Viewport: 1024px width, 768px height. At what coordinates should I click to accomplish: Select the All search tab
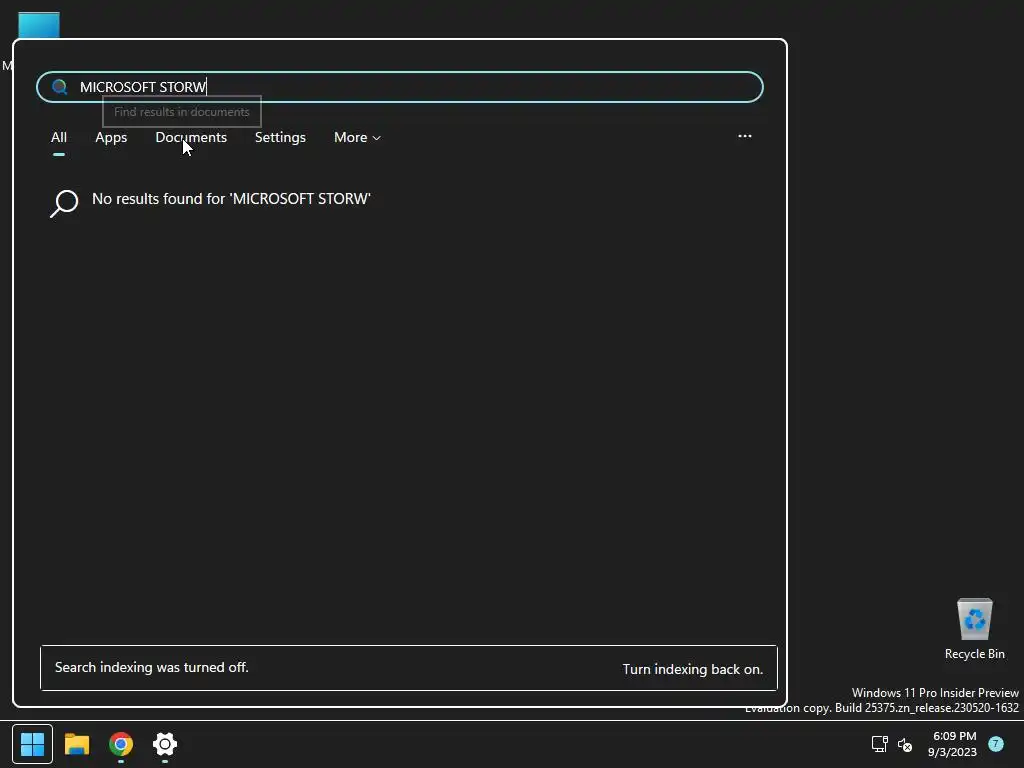point(59,137)
